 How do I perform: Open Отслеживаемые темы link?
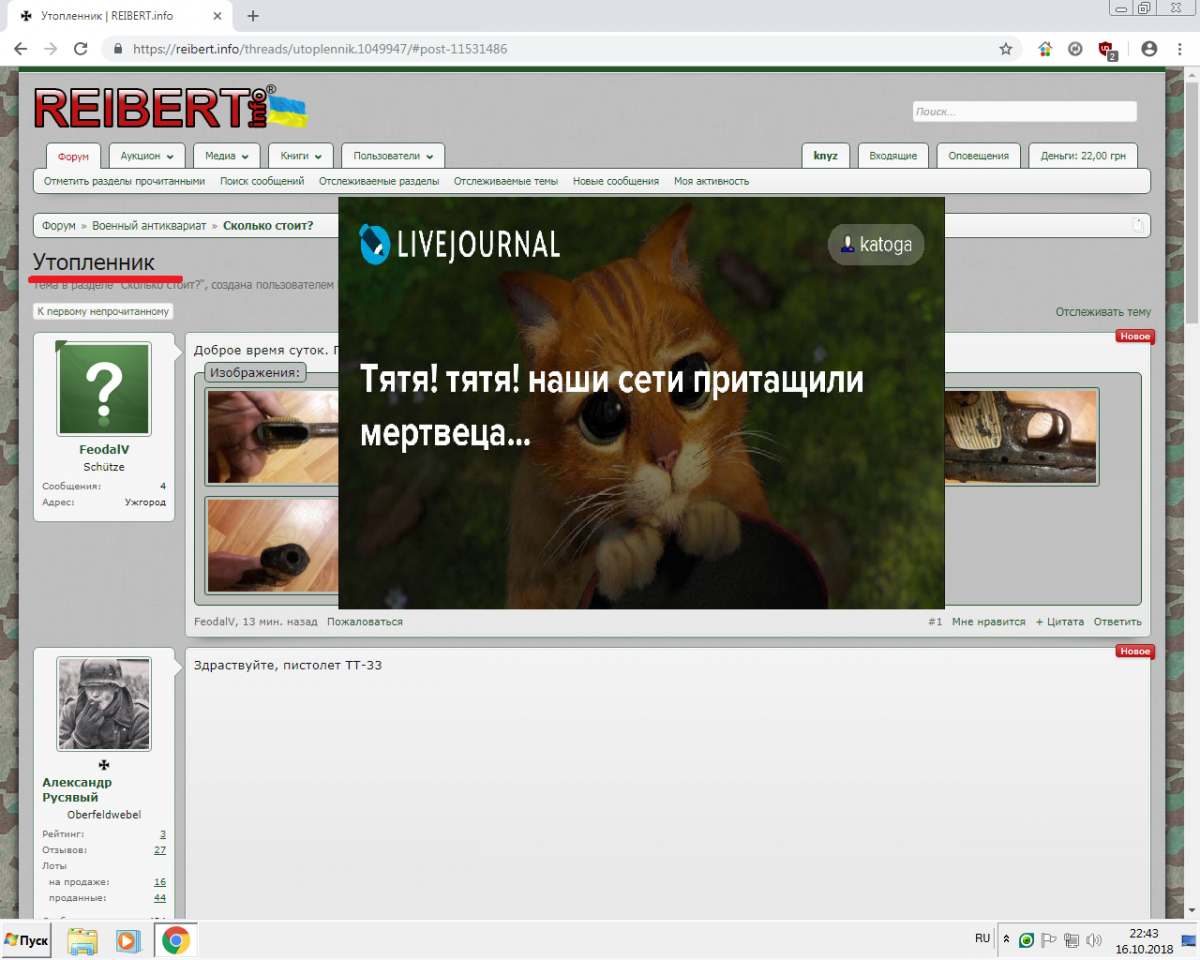tap(506, 181)
